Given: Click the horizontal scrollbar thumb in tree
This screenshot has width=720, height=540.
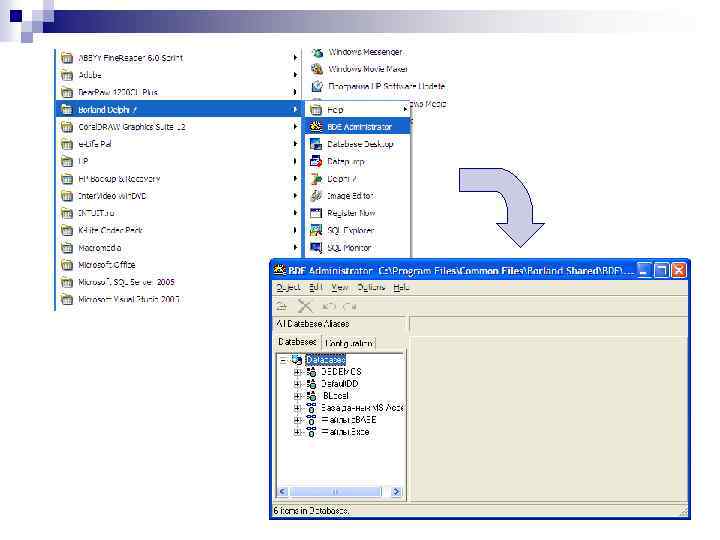Looking at the screenshot, I should (336, 492).
